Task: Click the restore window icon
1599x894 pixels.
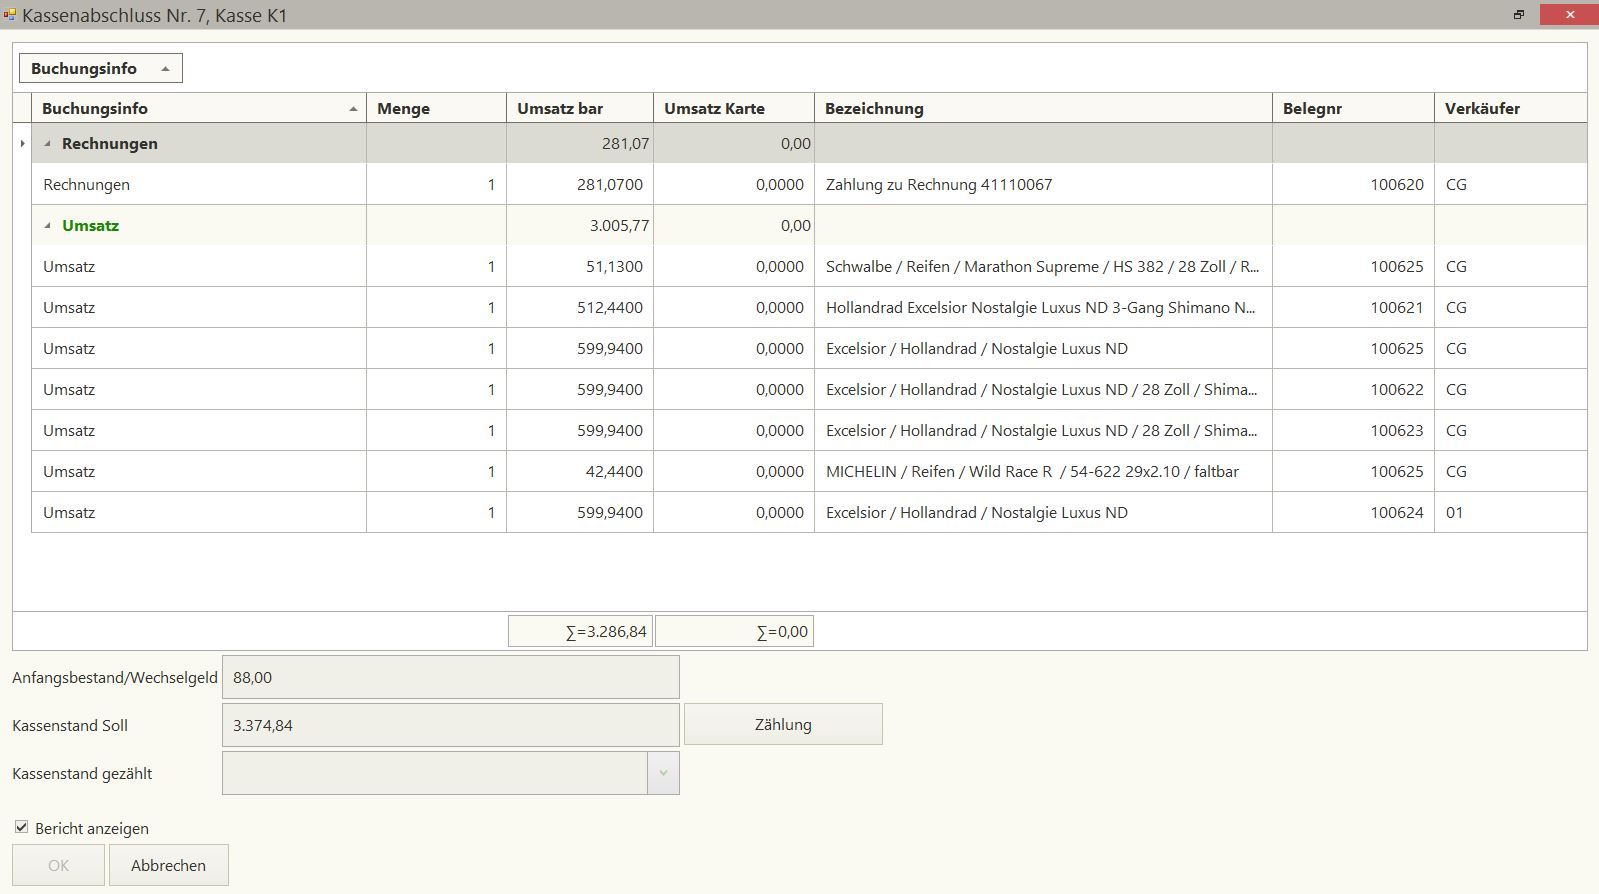Action: [x=1518, y=15]
